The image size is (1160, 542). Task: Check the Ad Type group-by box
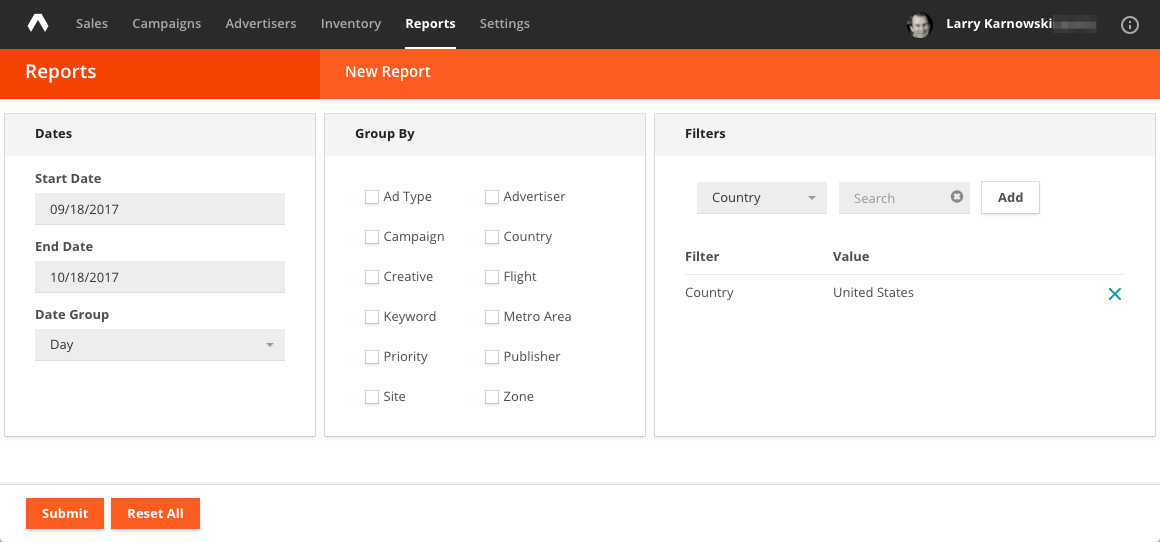[372, 197]
